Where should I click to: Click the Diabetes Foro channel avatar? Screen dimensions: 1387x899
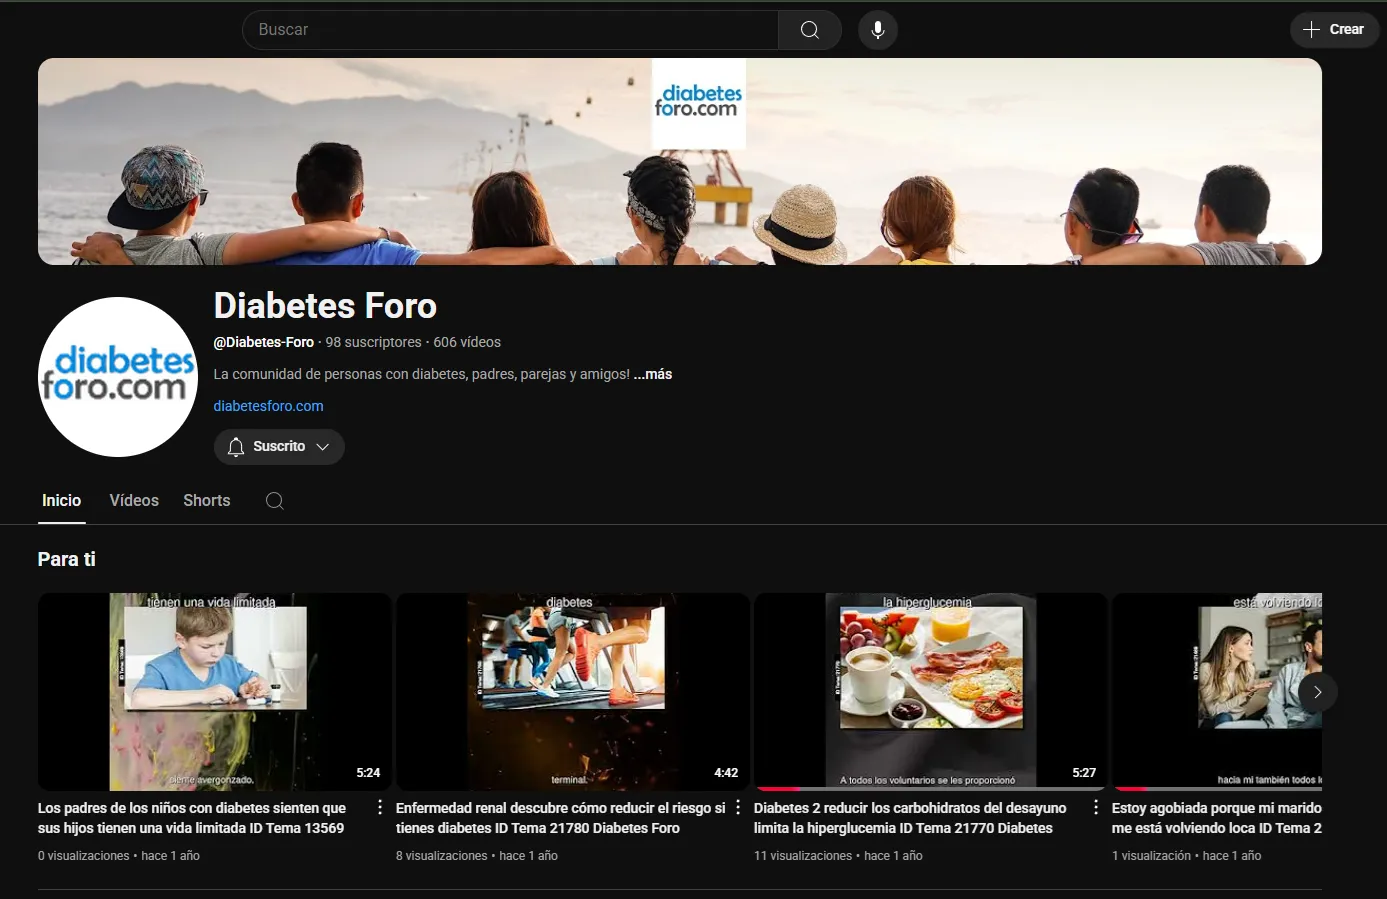[118, 377]
